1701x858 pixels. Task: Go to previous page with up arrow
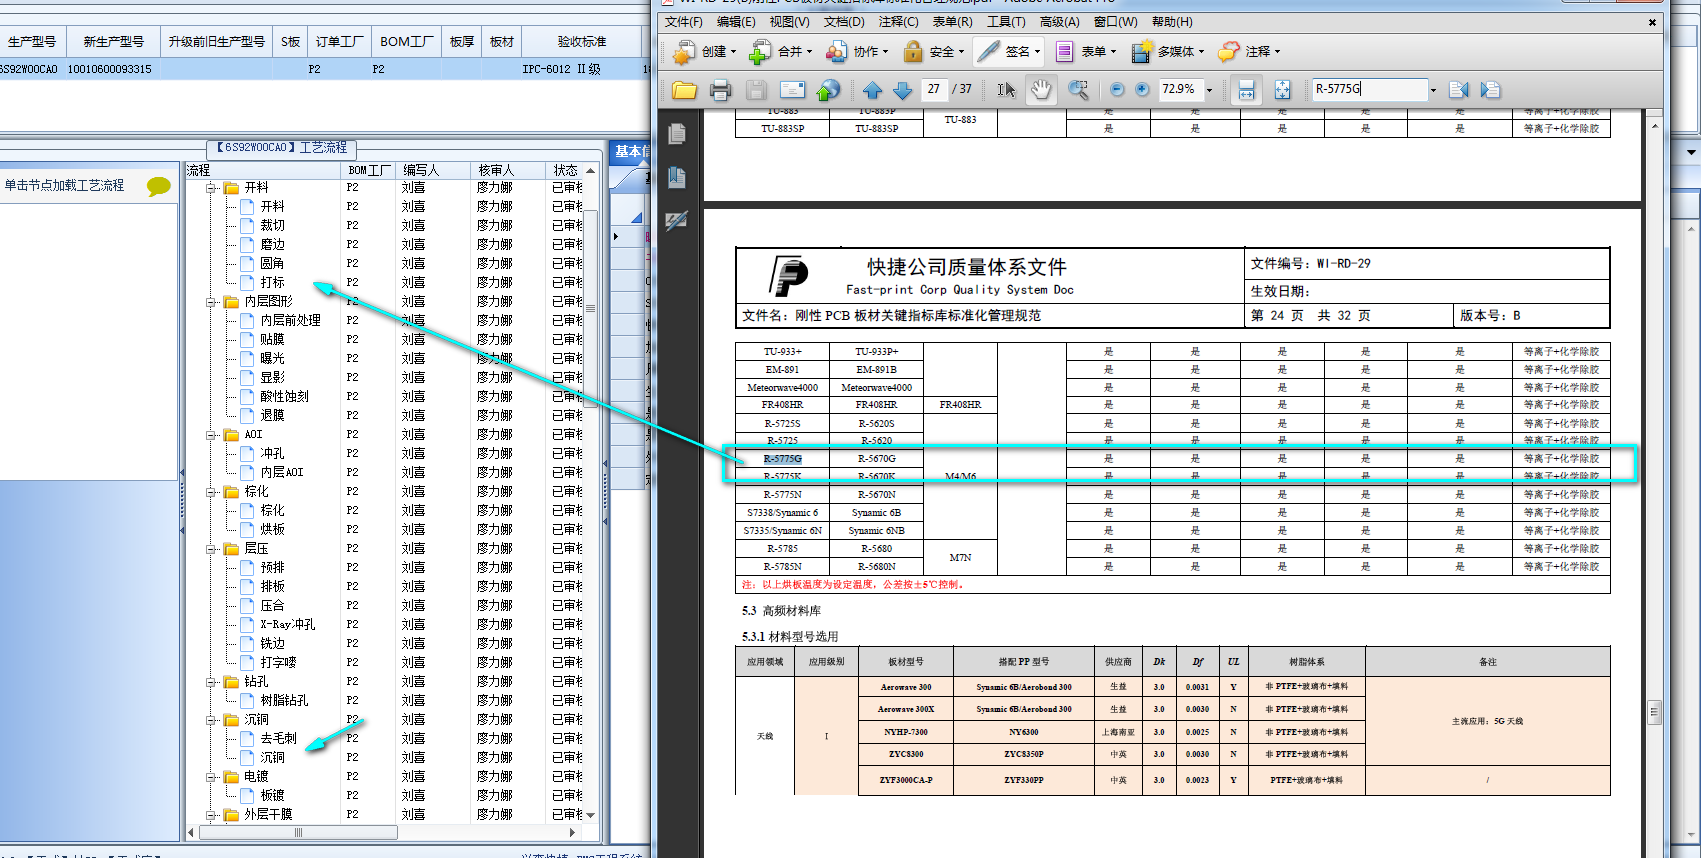(x=872, y=90)
